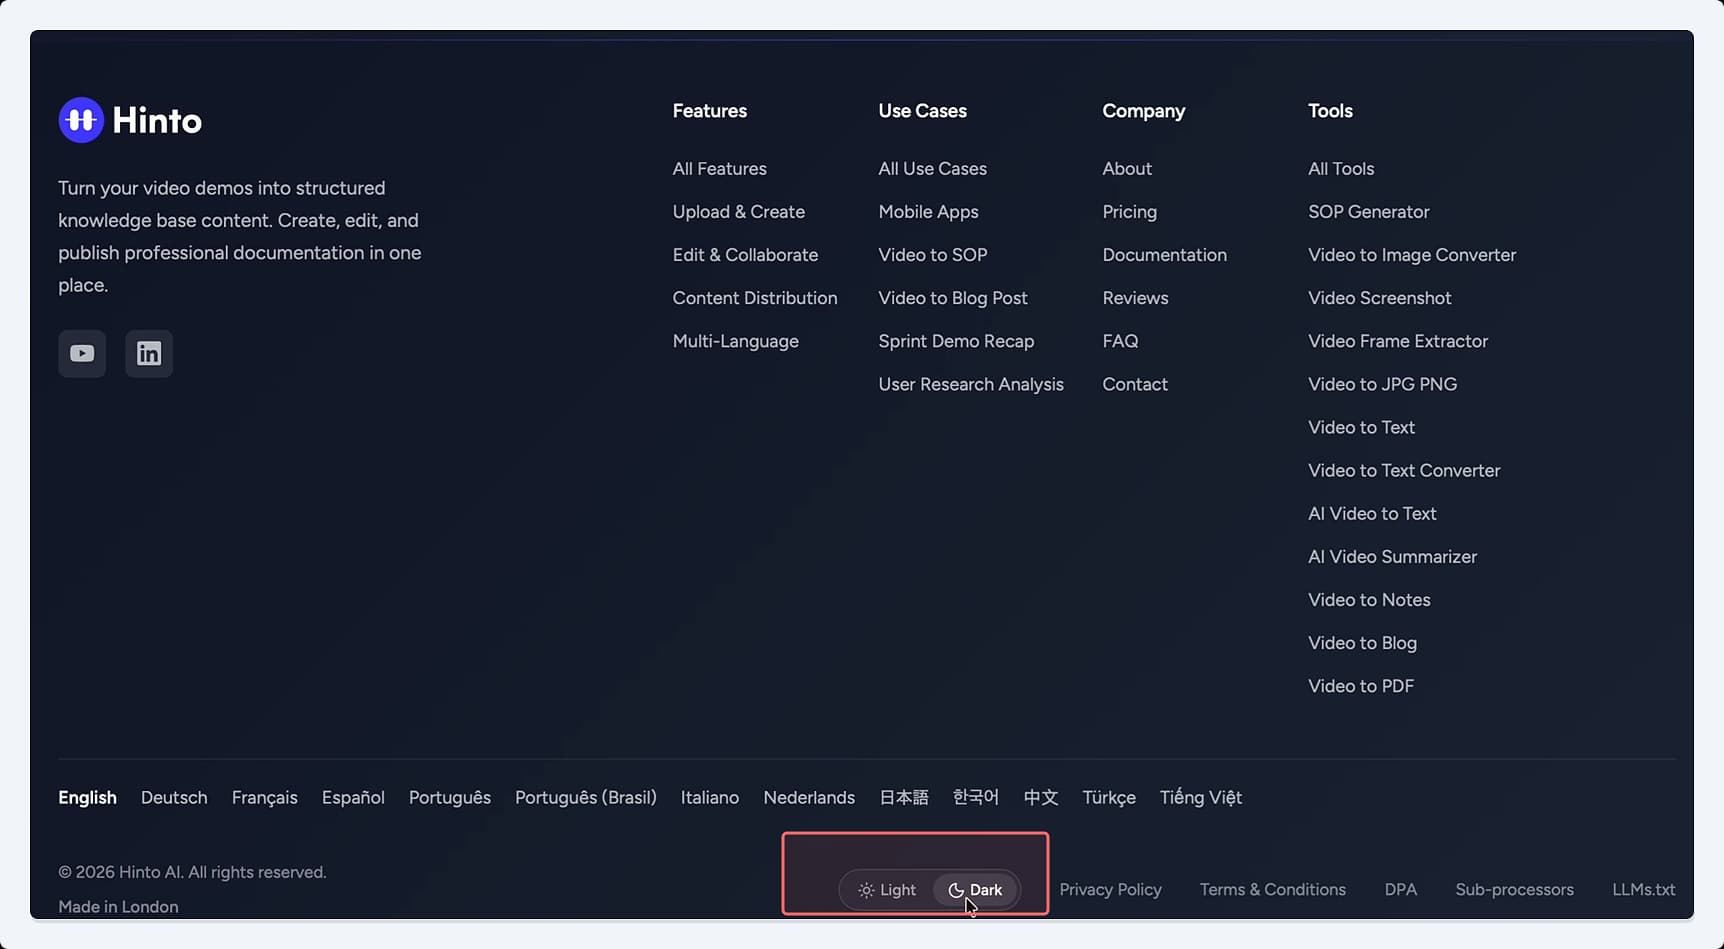The height and width of the screenshot is (949, 1724).
Task: Select English language
Action: [x=87, y=798]
